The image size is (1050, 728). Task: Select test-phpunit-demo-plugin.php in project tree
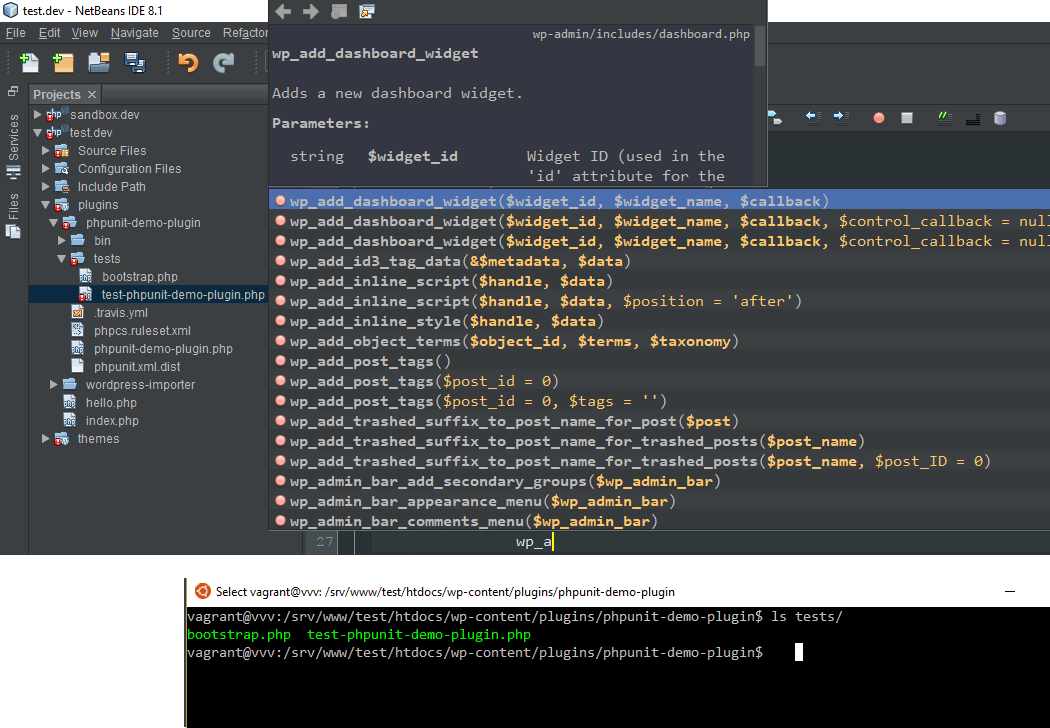pos(183,295)
